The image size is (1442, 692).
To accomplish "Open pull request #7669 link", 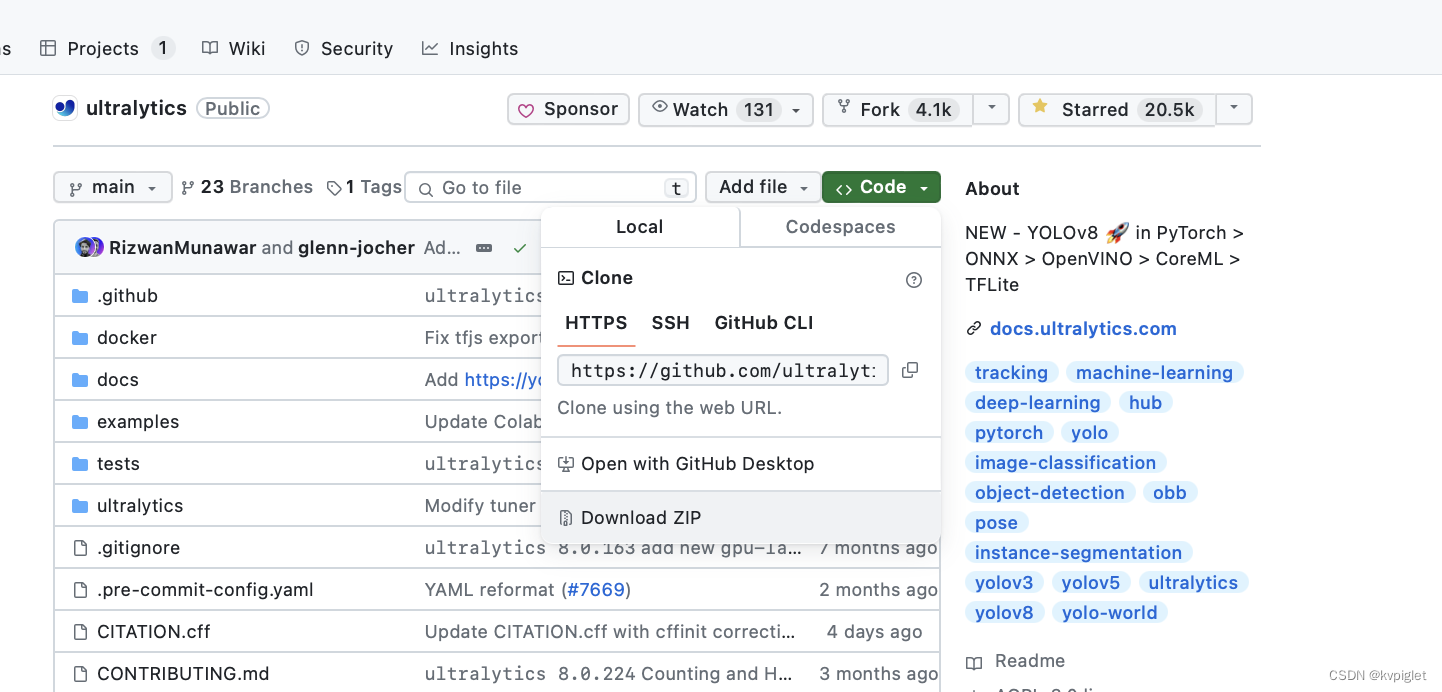I will pos(596,590).
